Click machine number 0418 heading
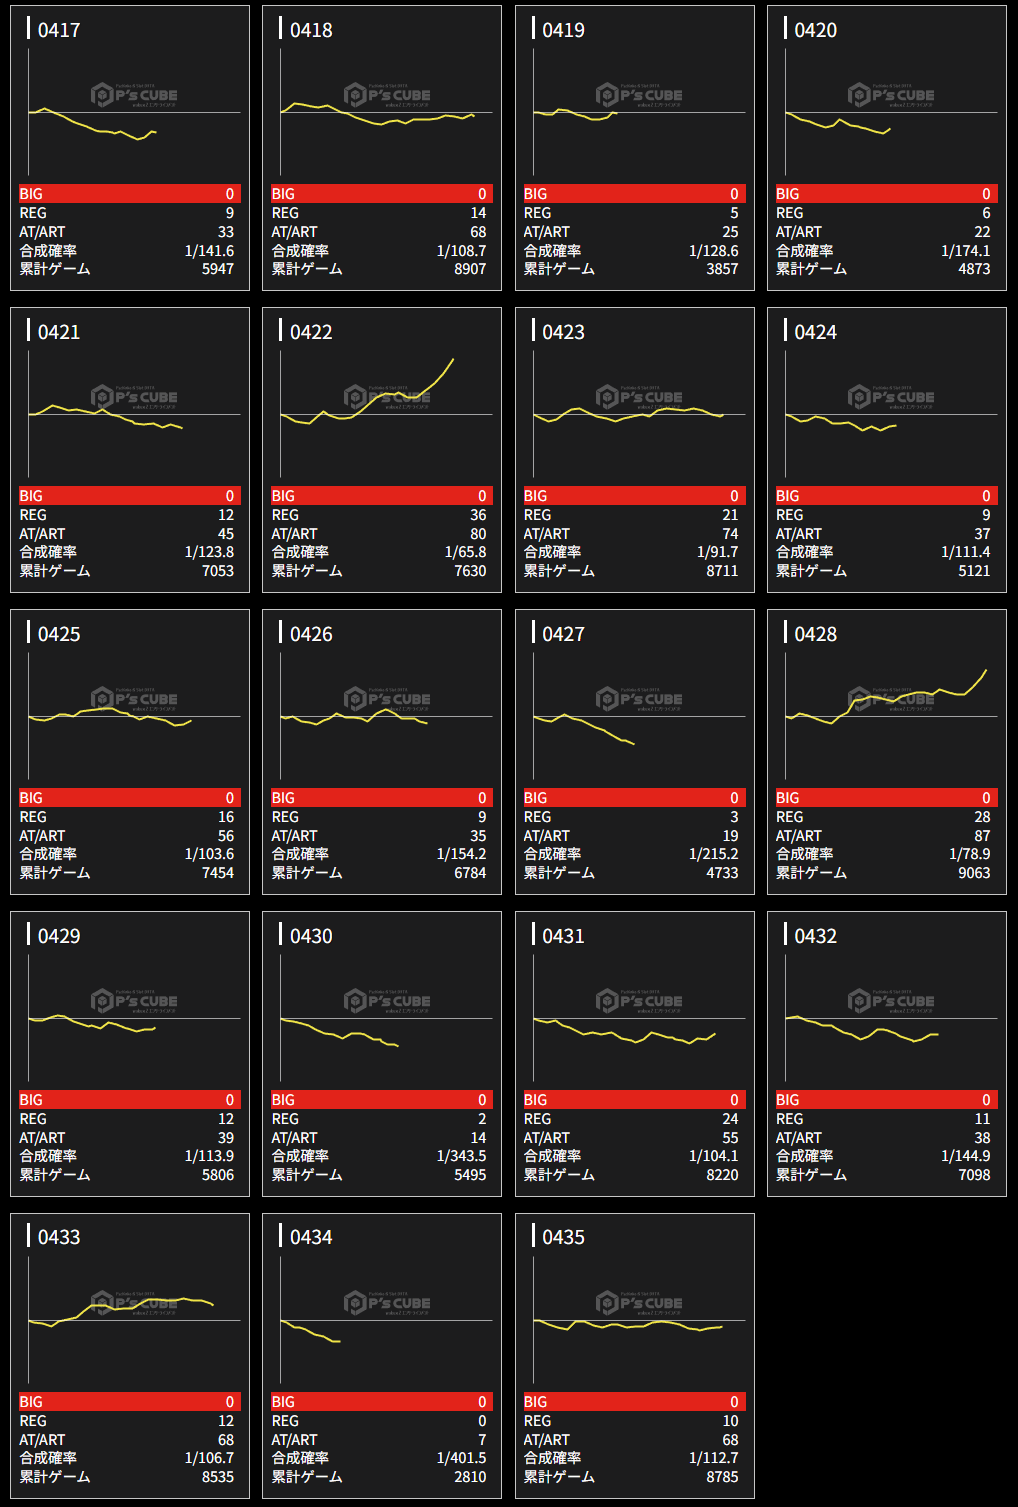The image size is (1018, 1507). 311,30
